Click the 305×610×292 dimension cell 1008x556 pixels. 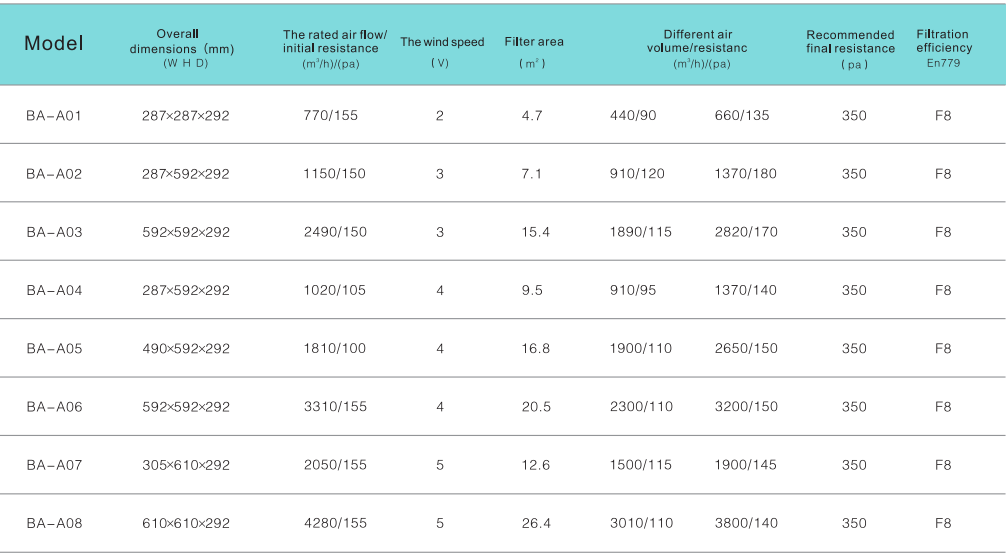tap(186, 465)
